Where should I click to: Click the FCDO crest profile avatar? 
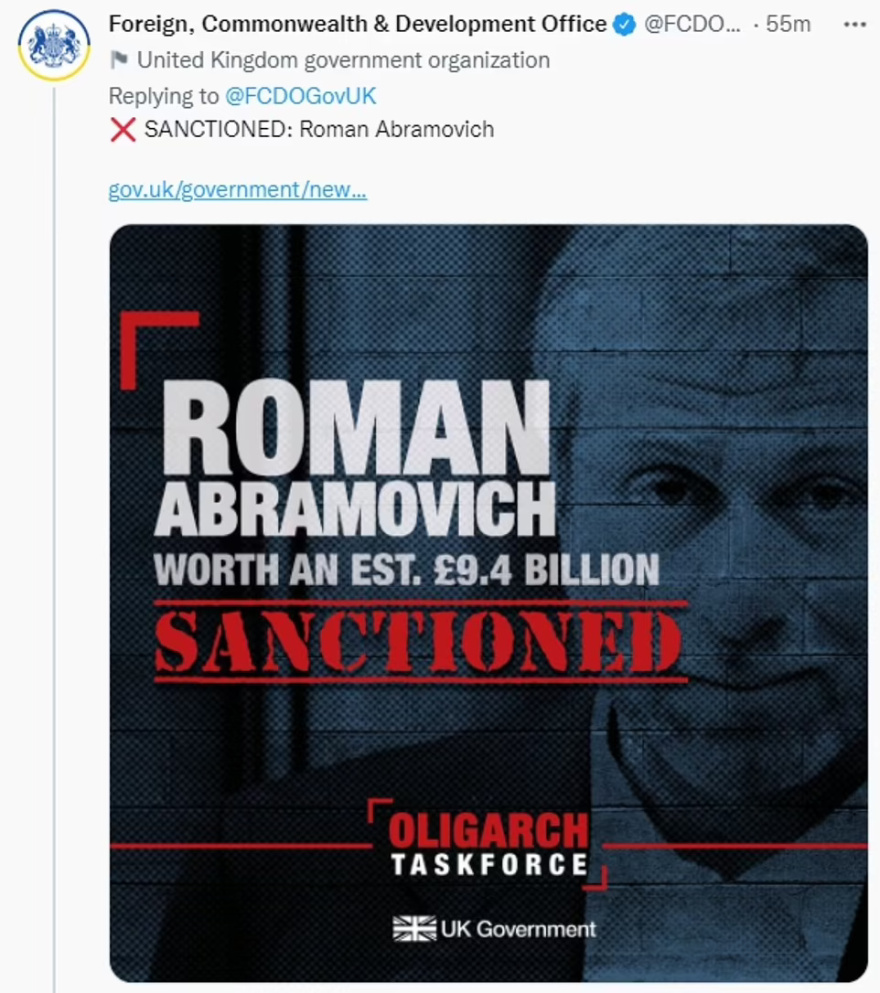pos(54,44)
